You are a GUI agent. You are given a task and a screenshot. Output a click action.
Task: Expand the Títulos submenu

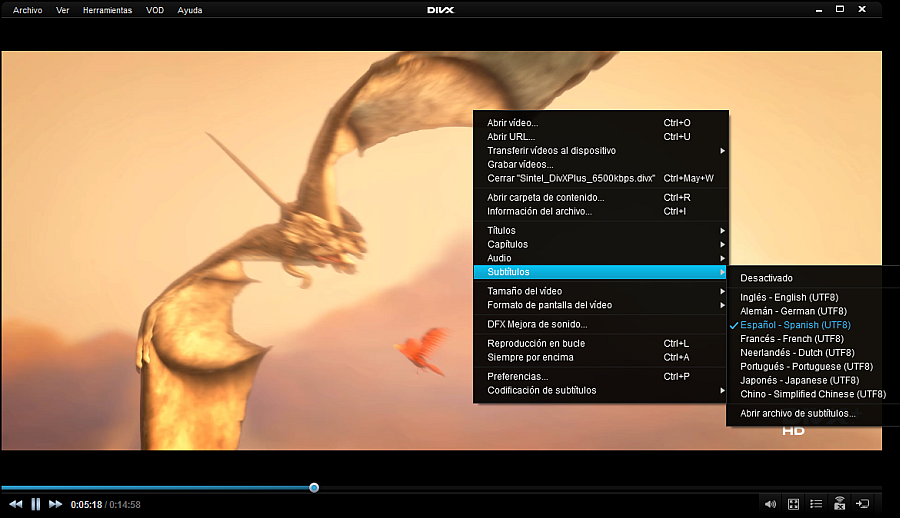600,230
